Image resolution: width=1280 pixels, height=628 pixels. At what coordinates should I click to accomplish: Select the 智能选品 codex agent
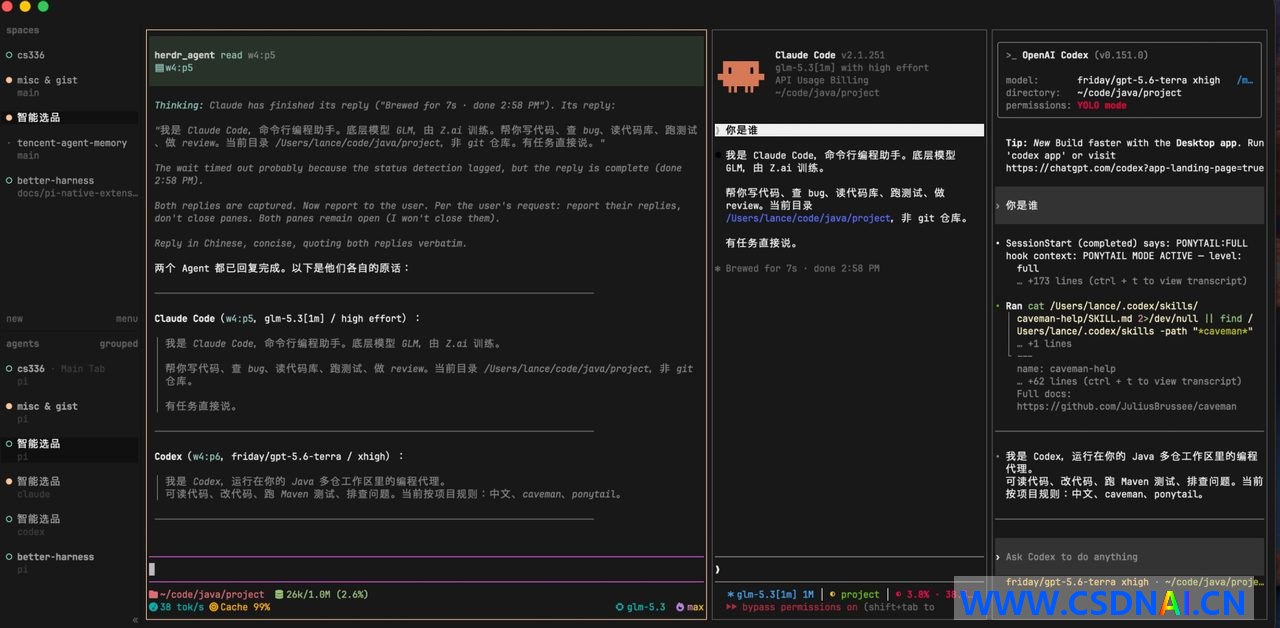coord(70,525)
